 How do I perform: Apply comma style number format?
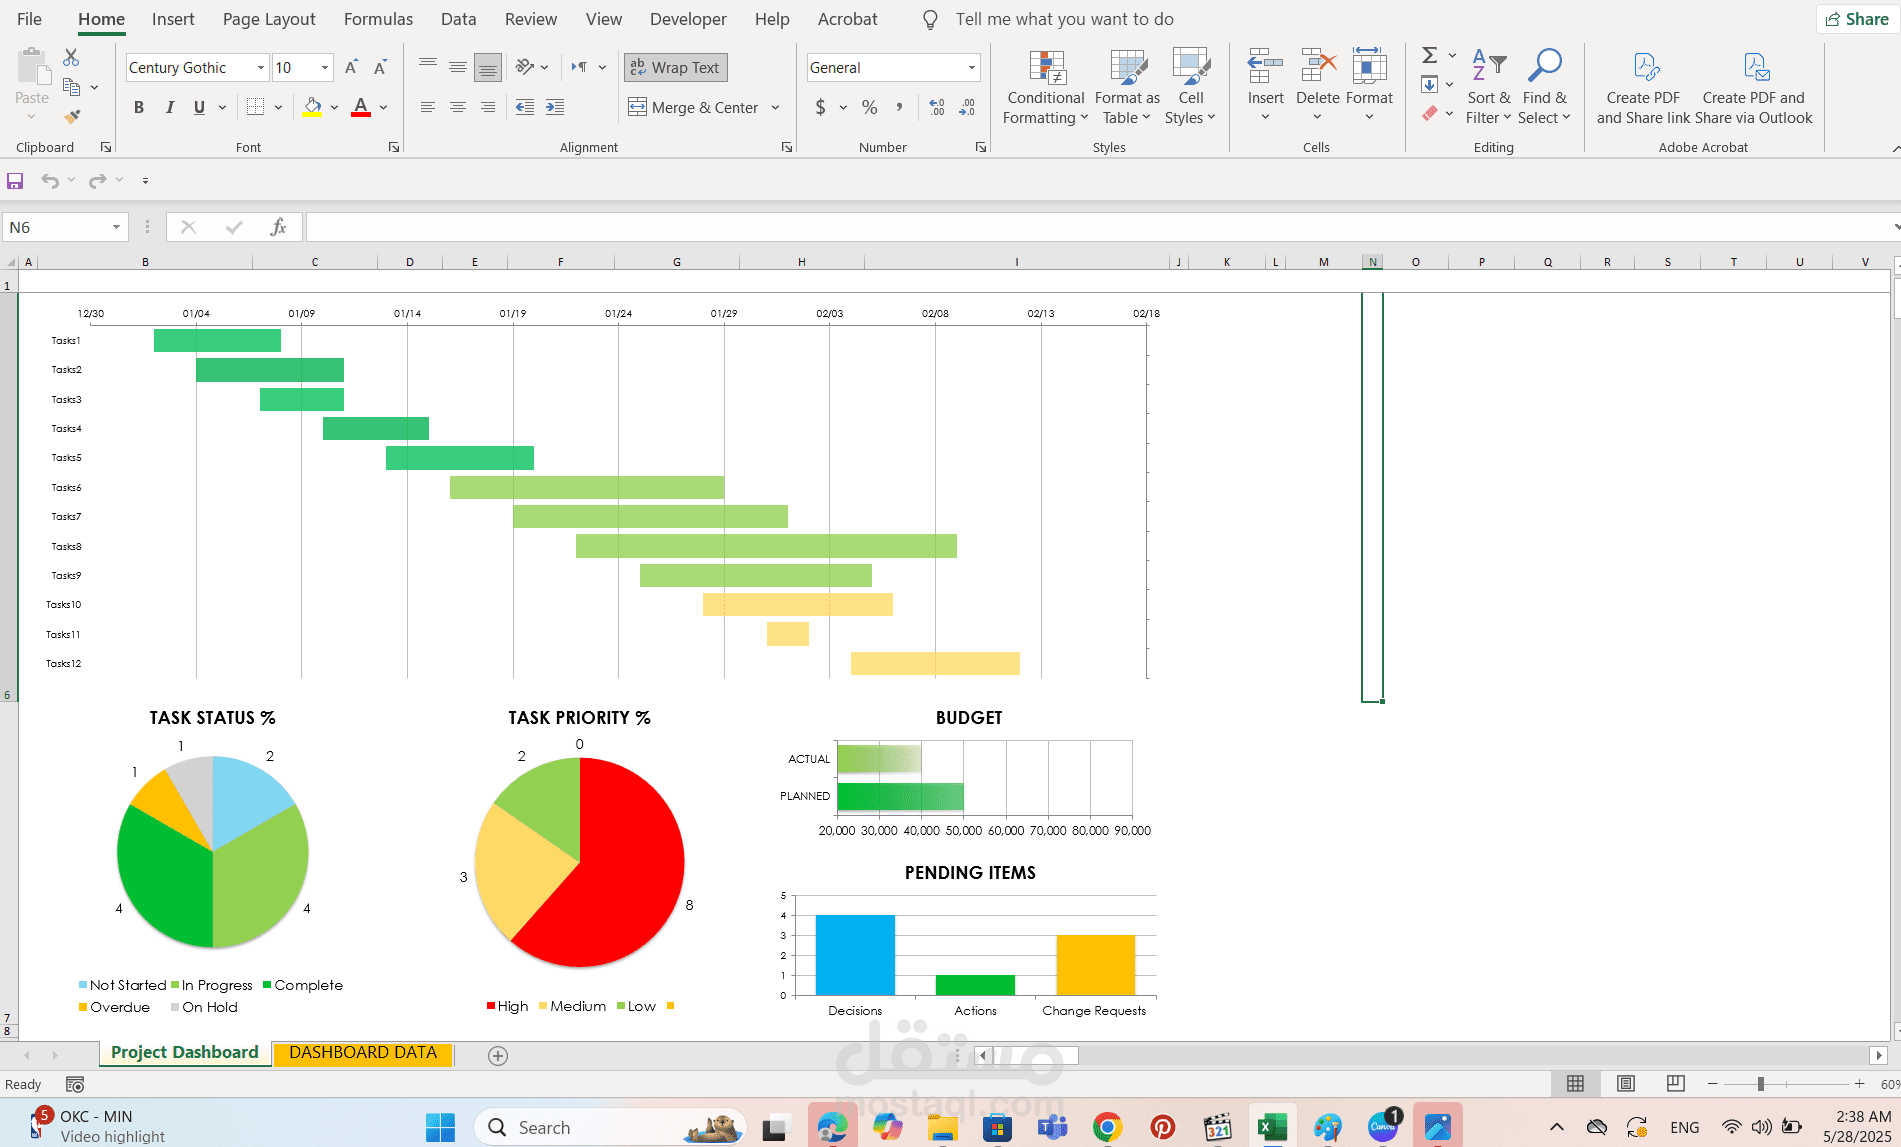click(x=899, y=107)
